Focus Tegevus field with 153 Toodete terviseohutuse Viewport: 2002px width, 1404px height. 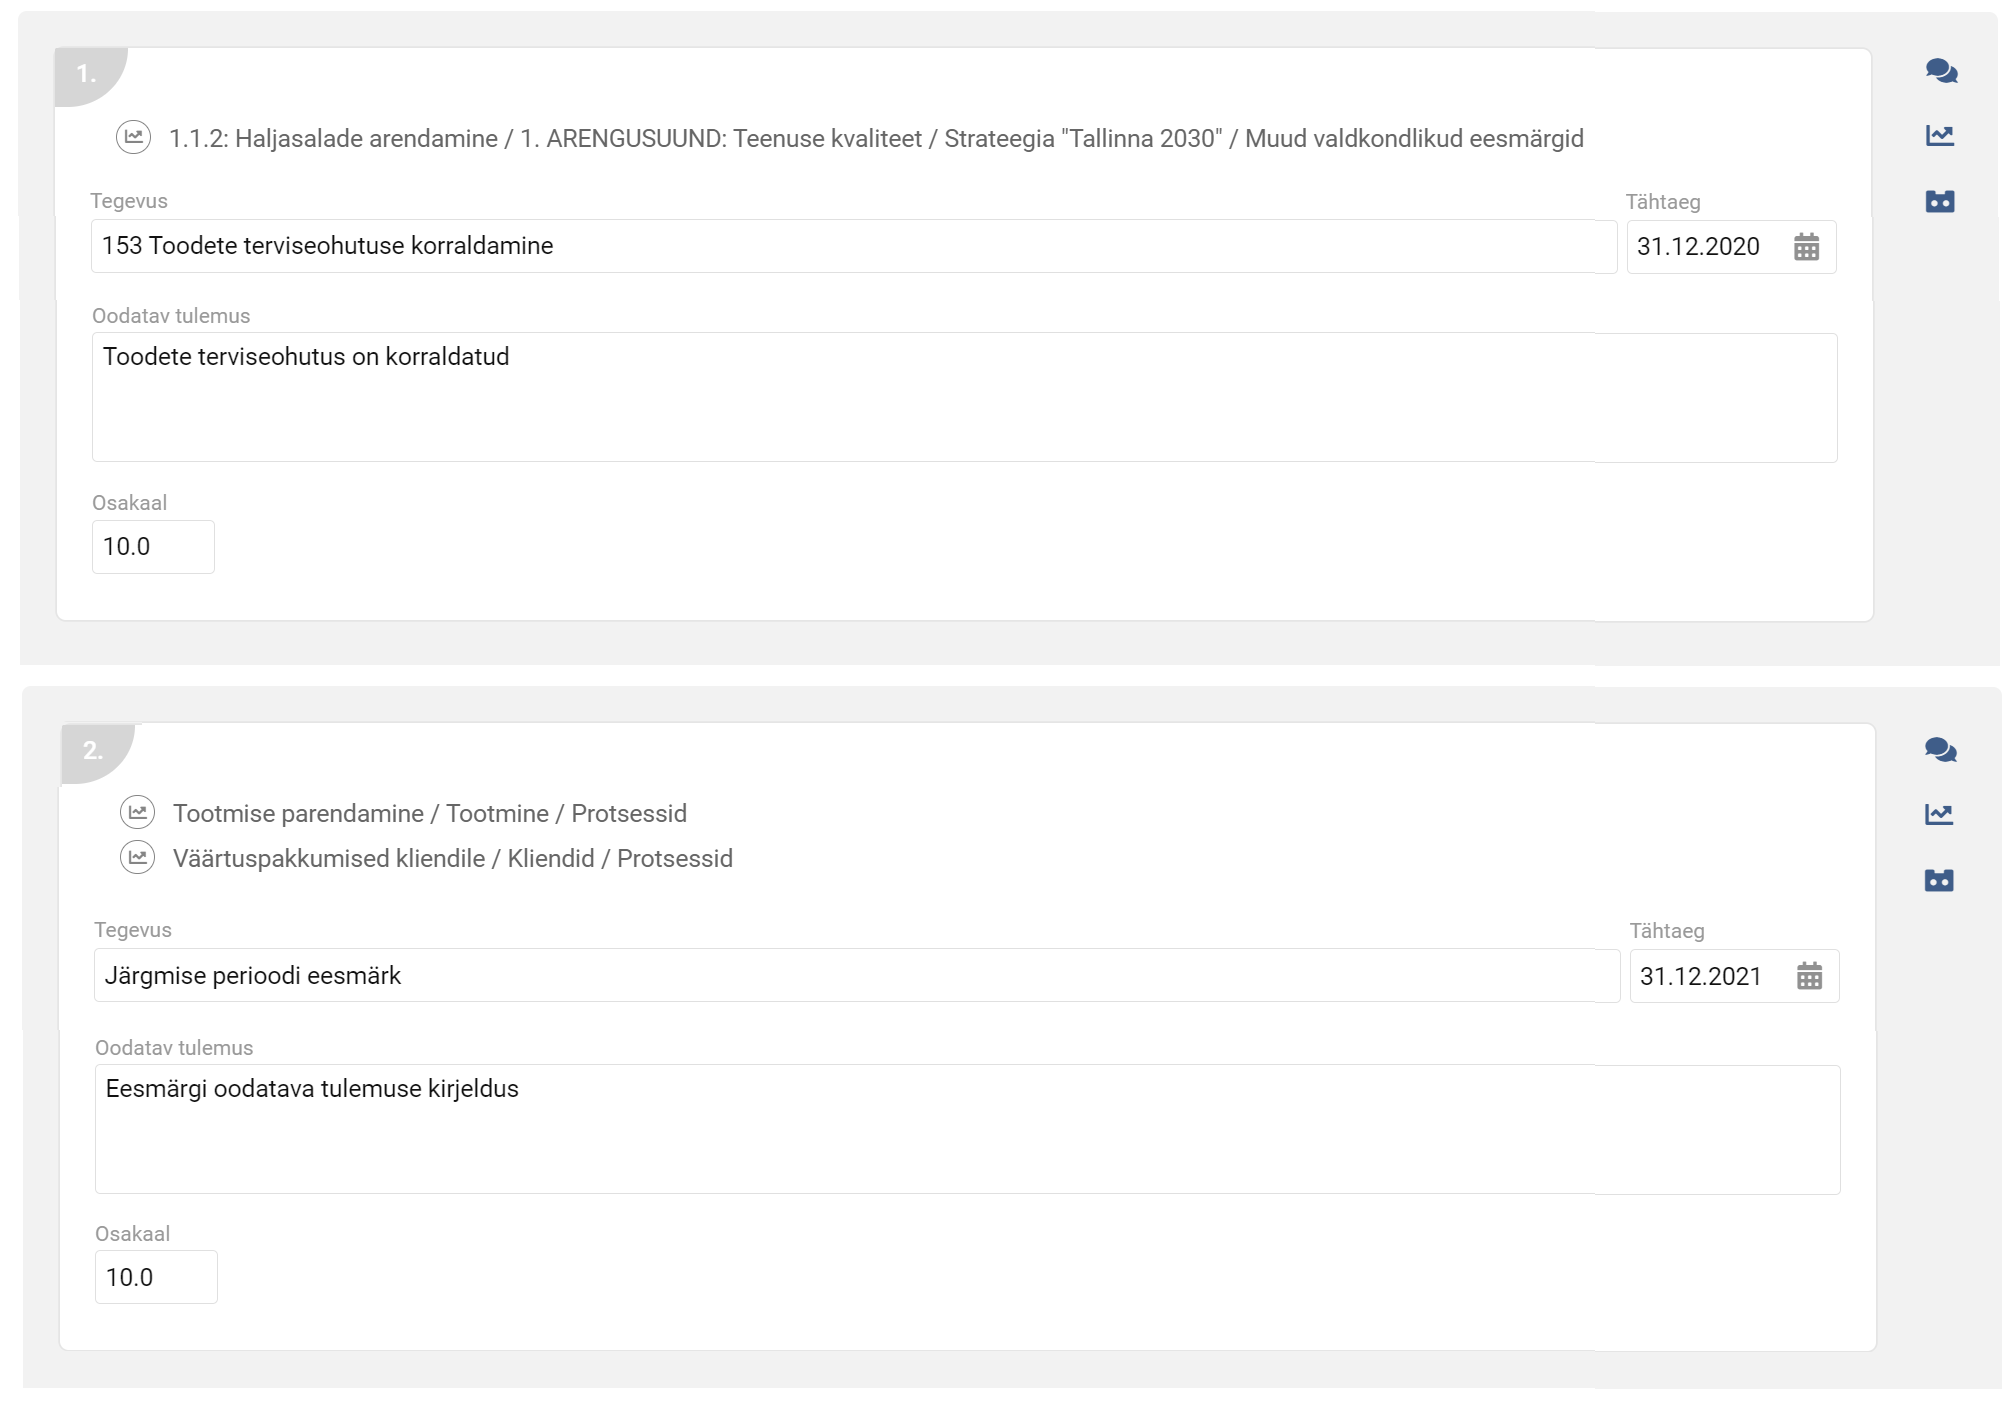click(x=854, y=246)
